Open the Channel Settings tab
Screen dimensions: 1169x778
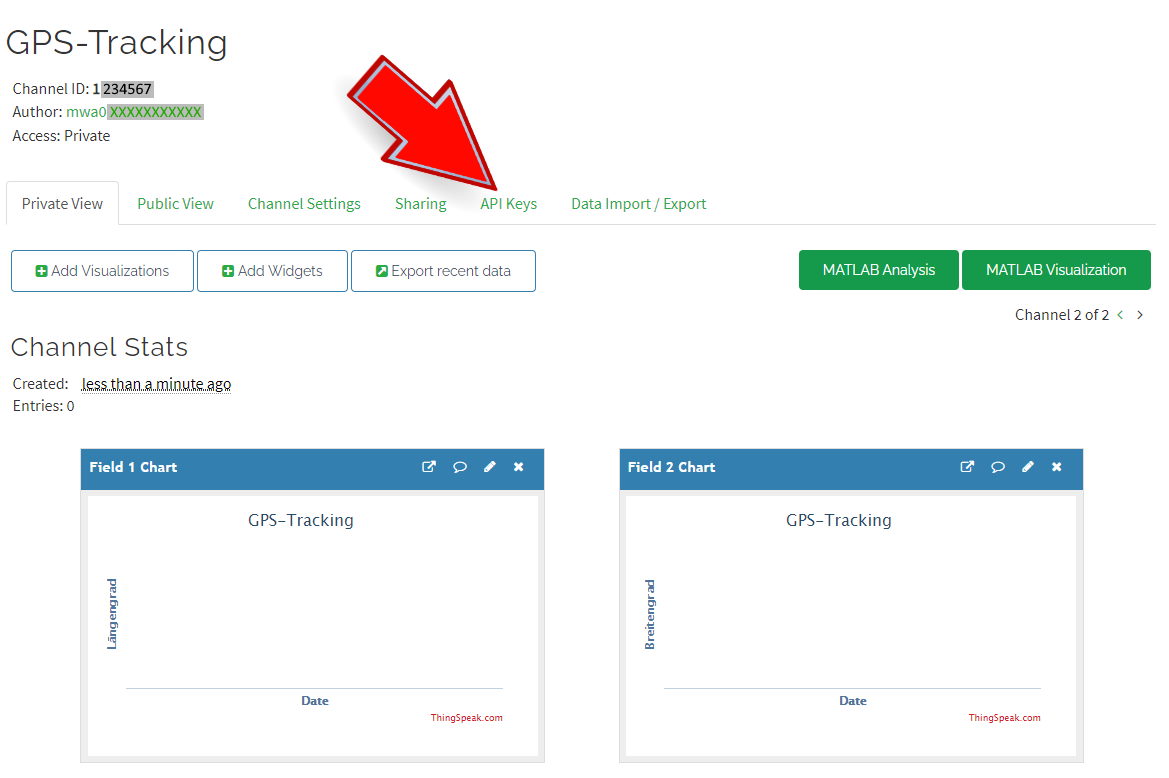304,204
